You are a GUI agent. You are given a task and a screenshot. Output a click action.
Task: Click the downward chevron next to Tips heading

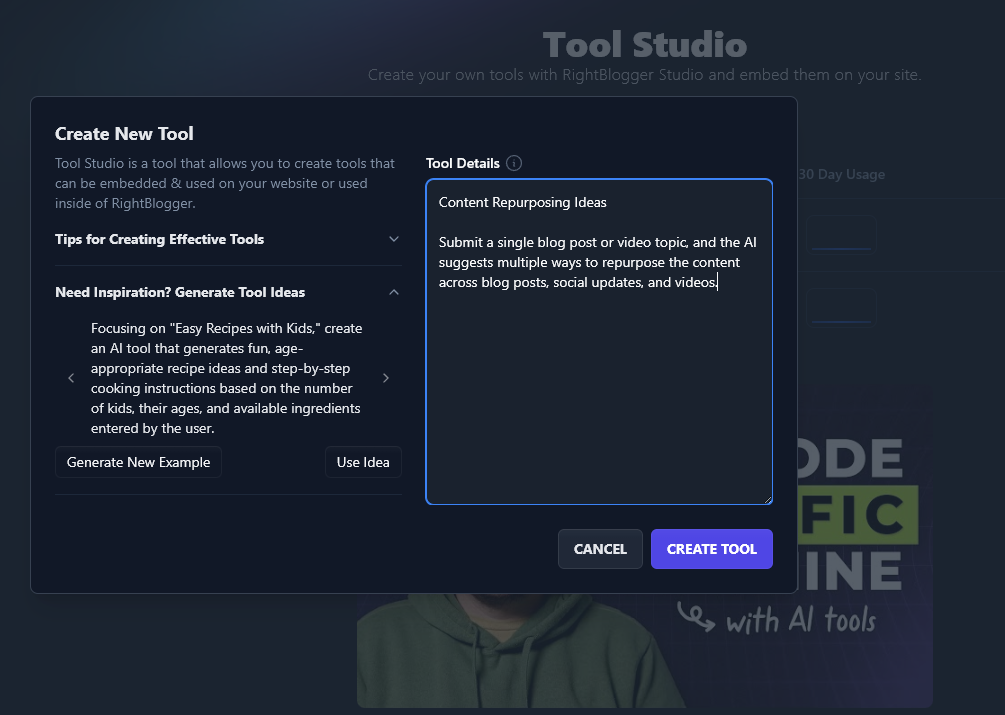[394, 239]
